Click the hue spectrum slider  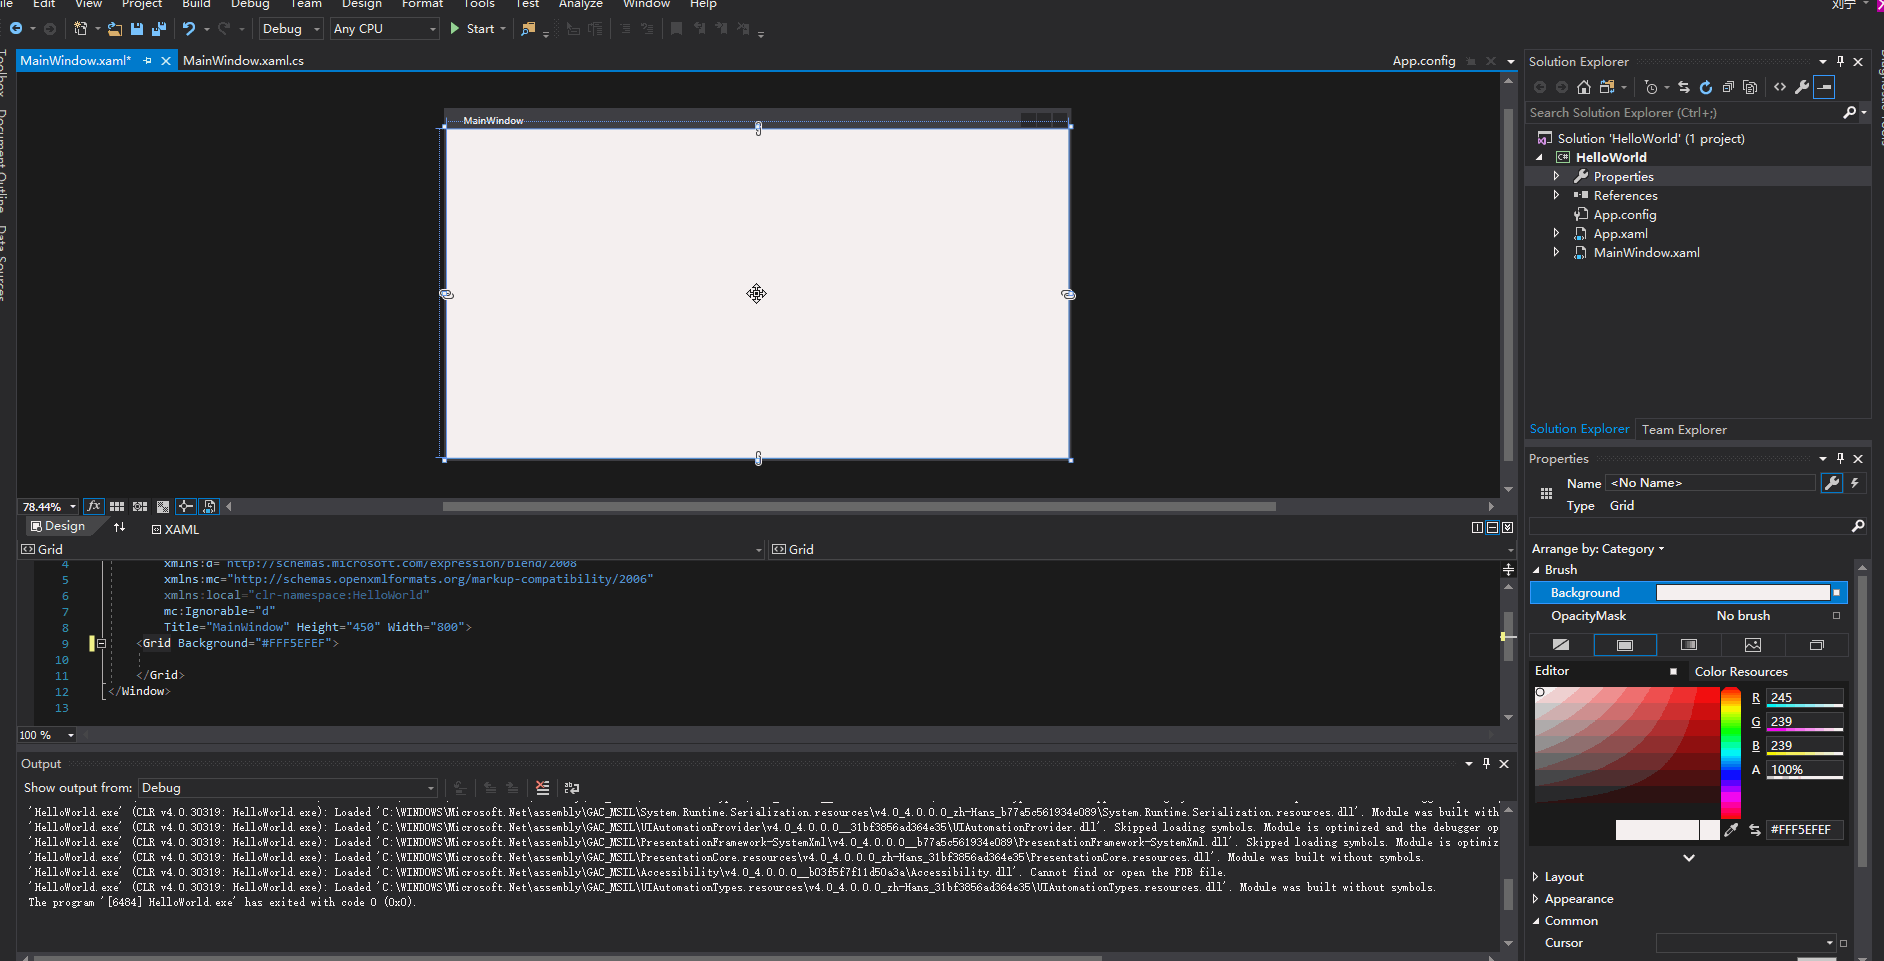point(1731,753)
